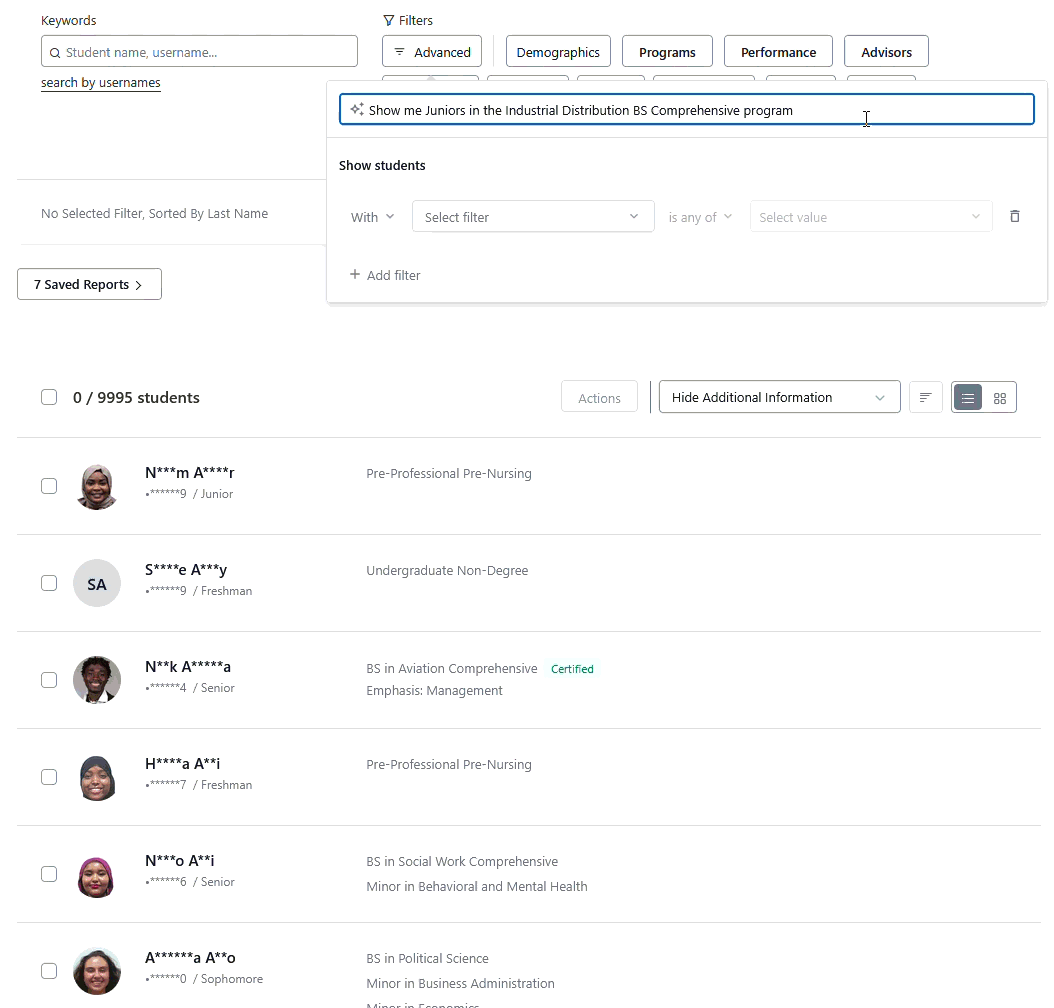Click into the AI query text field

(x=687, y=110)
